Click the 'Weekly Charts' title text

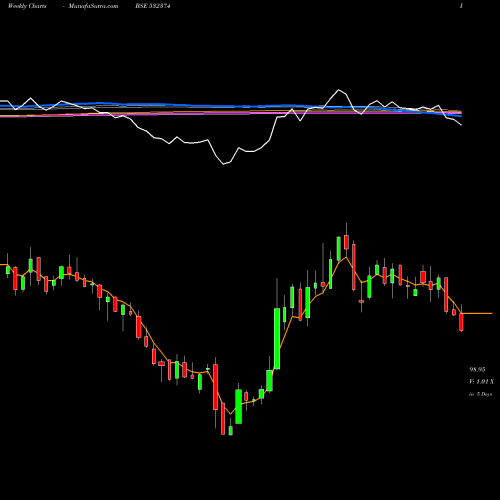click(x=27, y=6)
